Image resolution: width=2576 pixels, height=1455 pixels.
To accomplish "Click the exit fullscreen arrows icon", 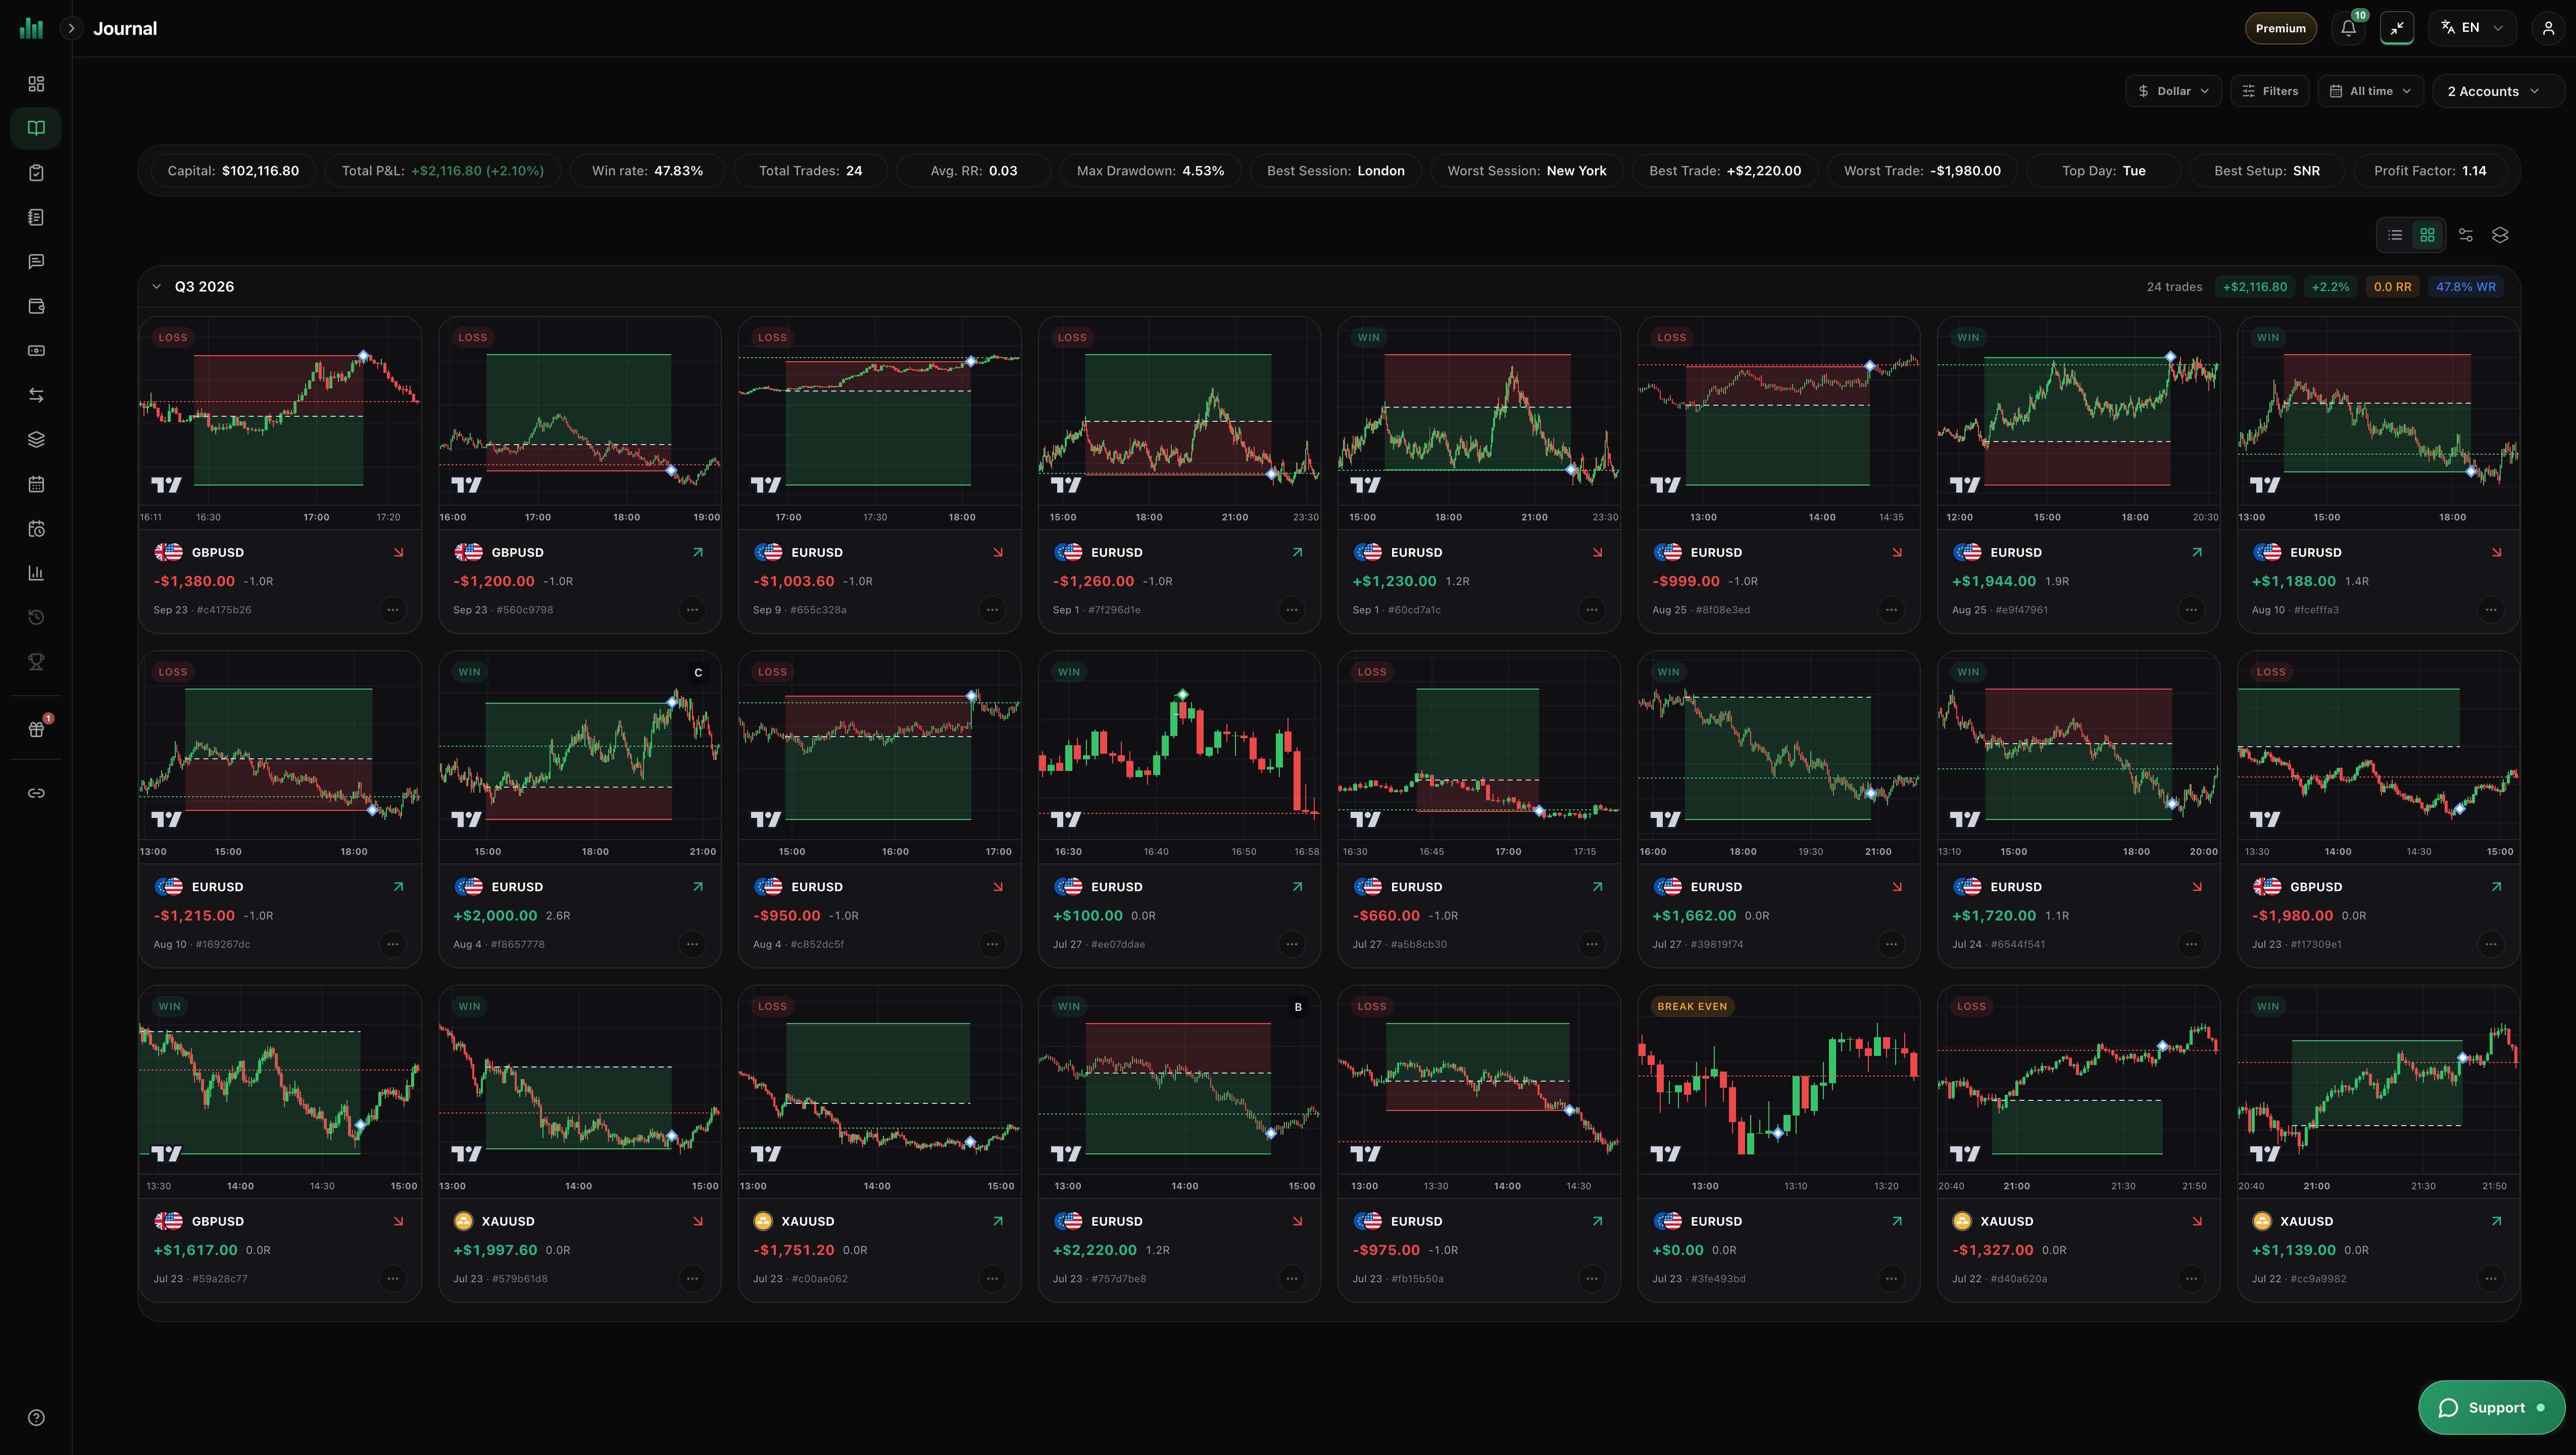I will (2397, 28).
